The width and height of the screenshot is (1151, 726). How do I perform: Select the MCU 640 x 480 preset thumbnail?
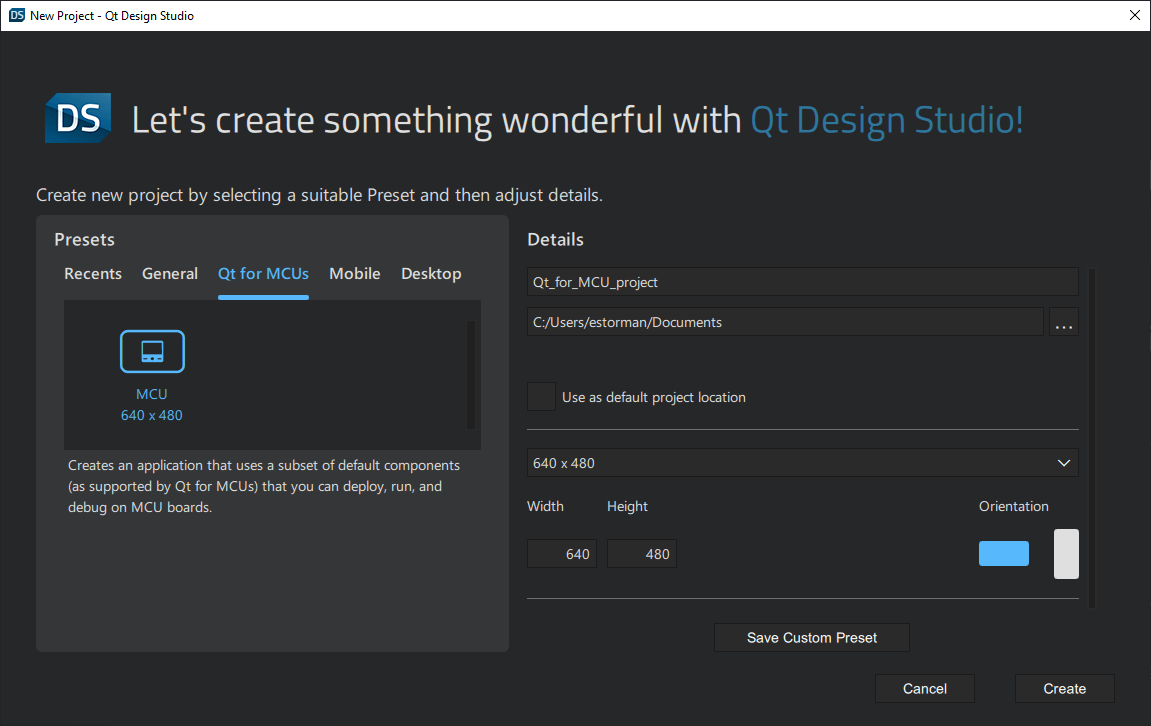(x=152, y=375)
